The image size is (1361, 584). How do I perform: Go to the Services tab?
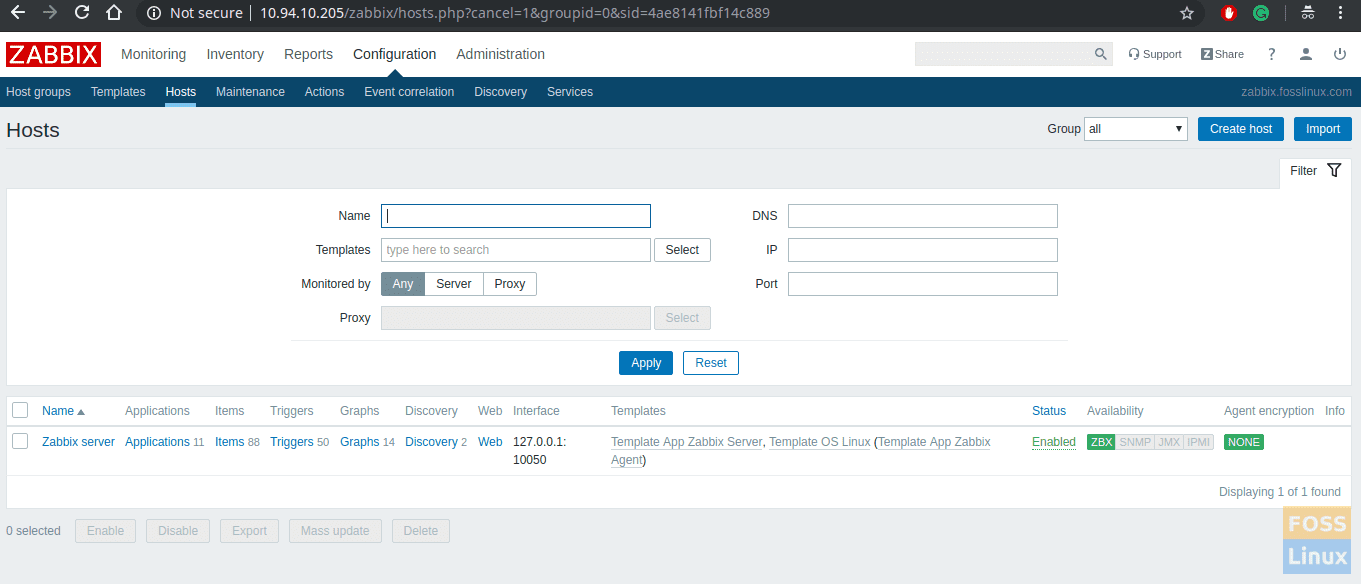[570, 92]
